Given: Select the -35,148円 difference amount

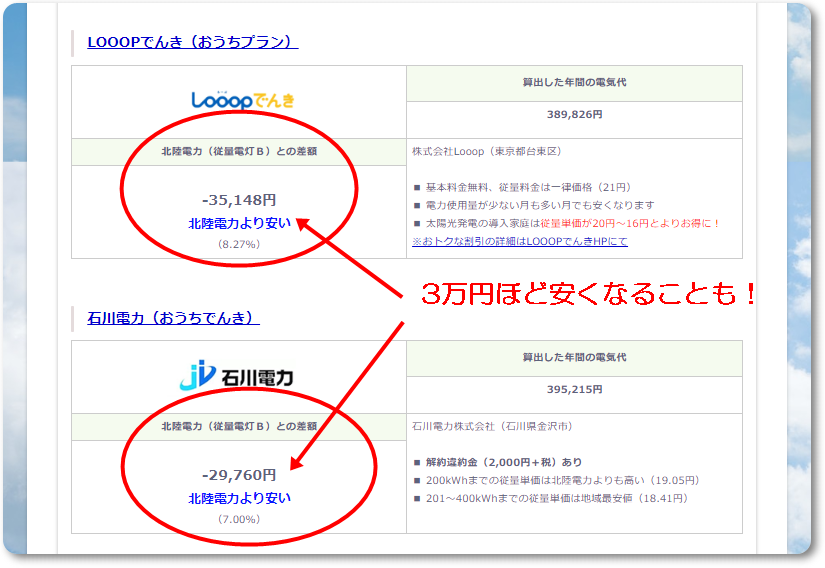Looking at the screenshot, I should [239, 200].
